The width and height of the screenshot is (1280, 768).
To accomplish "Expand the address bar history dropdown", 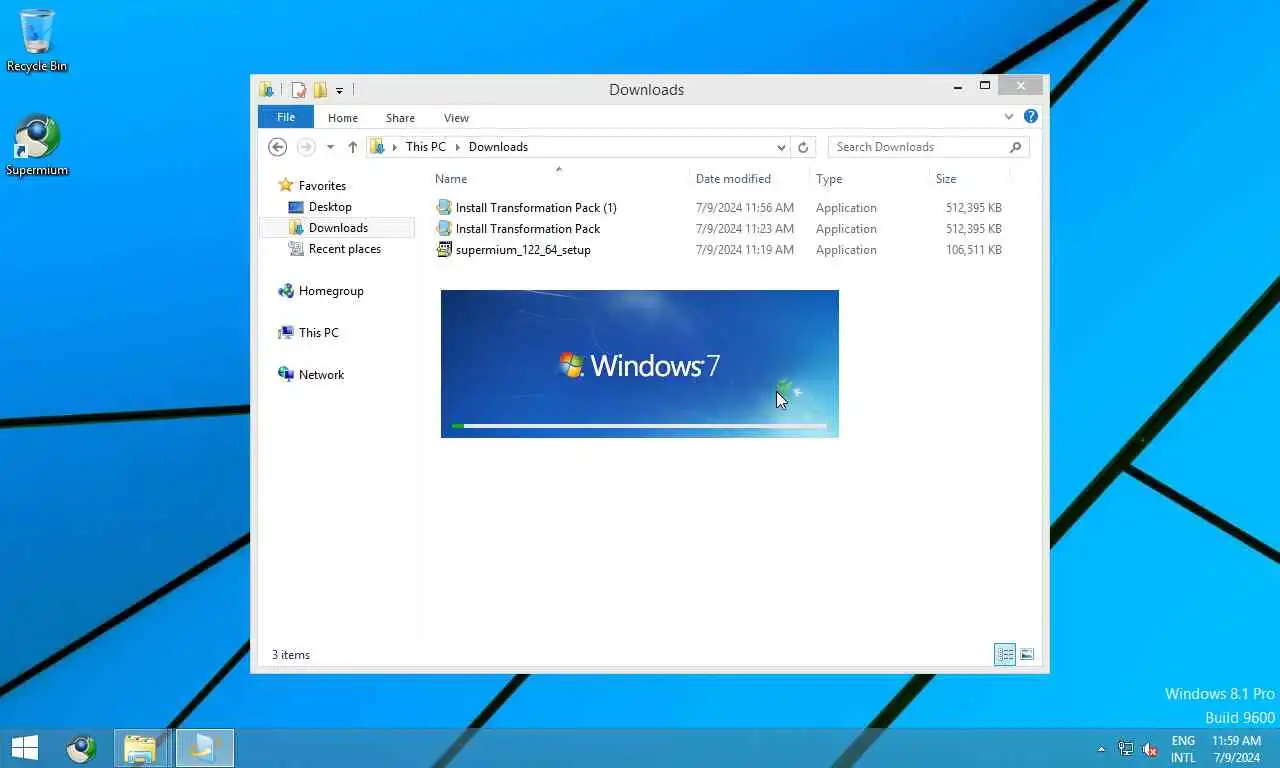I will (781, 147).
